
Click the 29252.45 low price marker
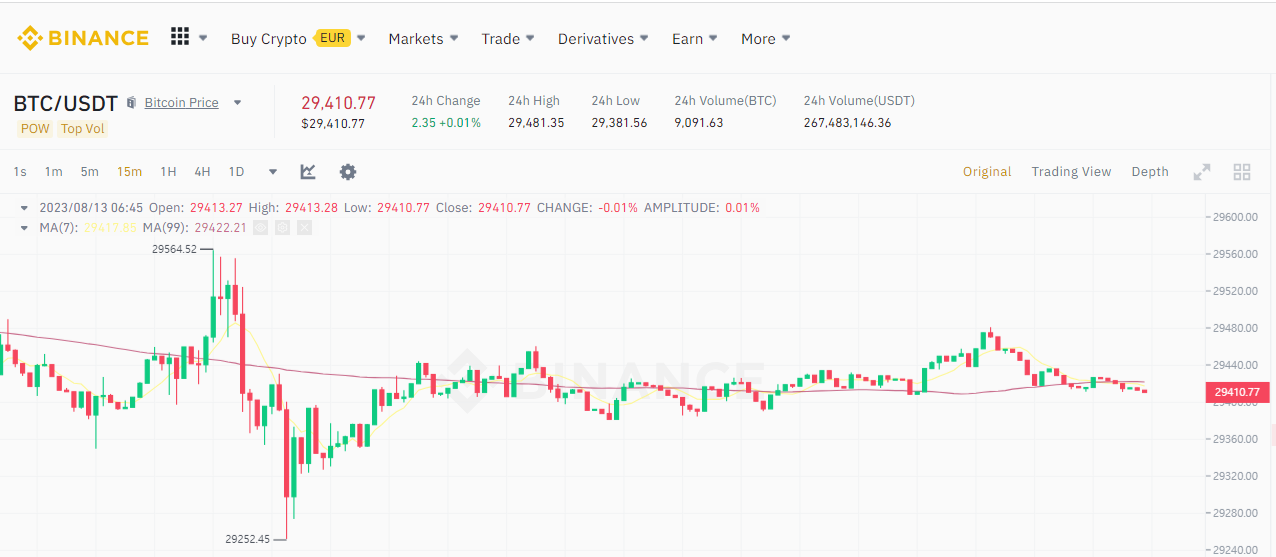coord(247,539)
